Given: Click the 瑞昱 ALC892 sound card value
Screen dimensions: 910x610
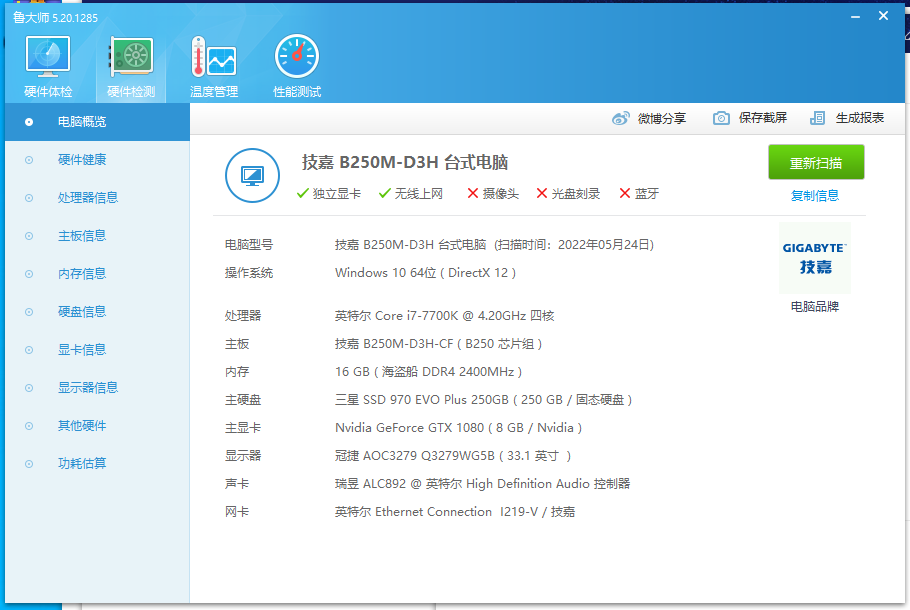Looking at the screenshot, I should tap(482, 483).
